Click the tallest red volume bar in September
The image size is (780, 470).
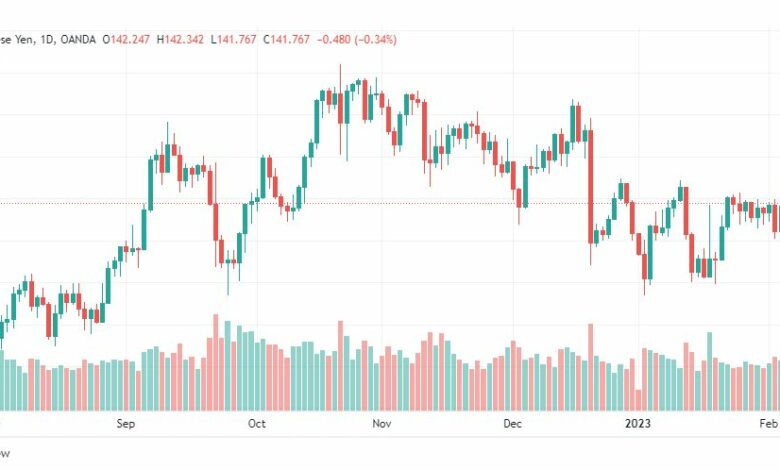(216, 362)
